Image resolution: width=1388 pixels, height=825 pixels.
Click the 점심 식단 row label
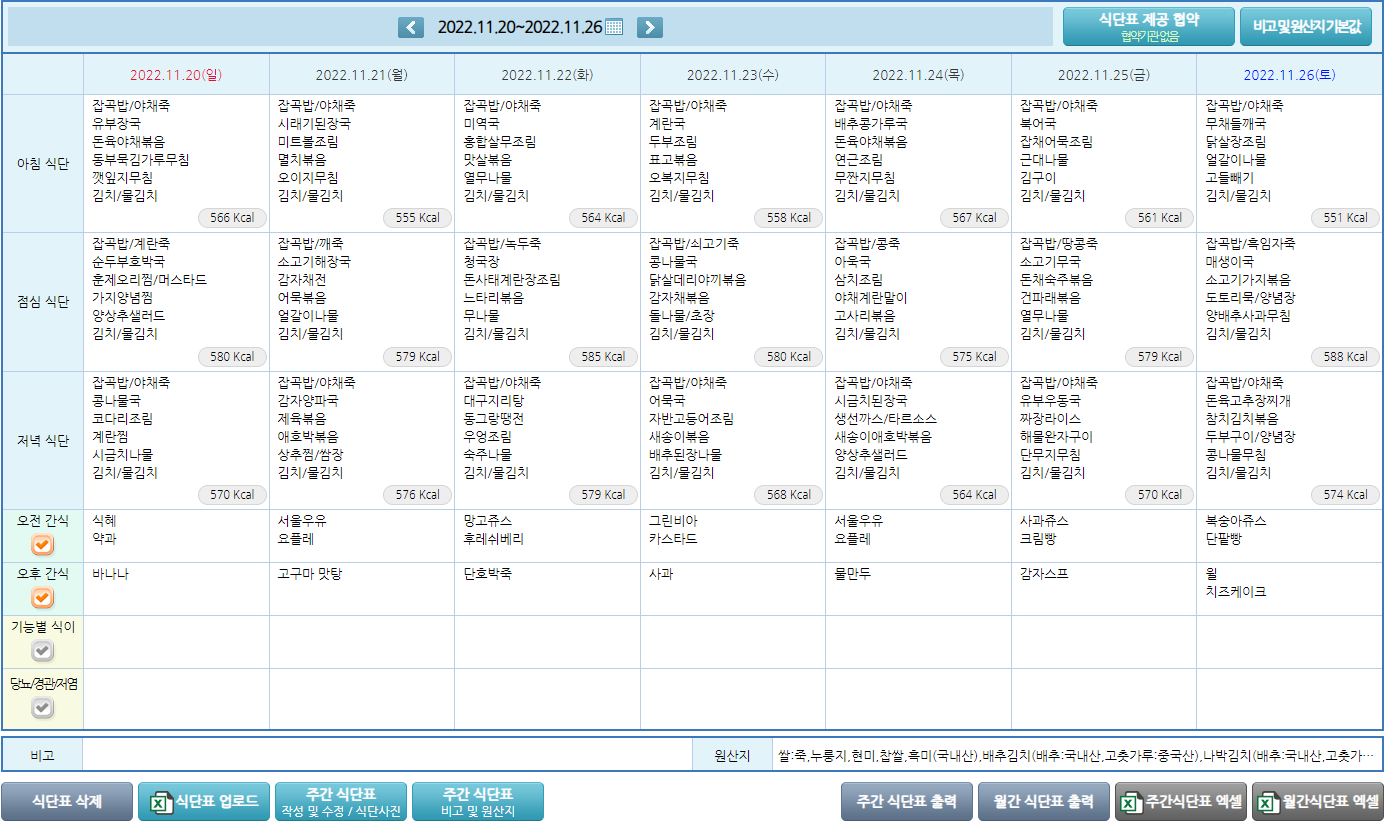click(42, 302)
